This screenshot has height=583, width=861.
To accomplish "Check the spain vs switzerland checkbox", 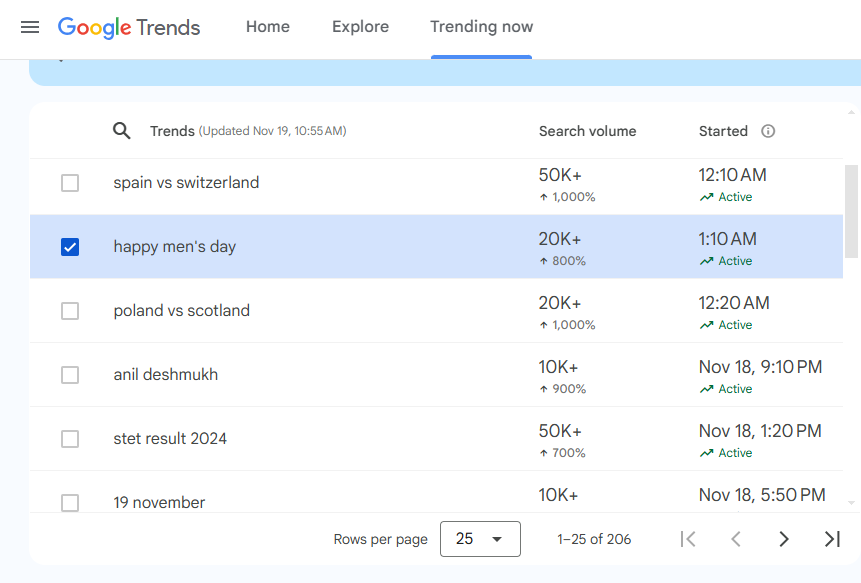I will click(x=70, y=183).
